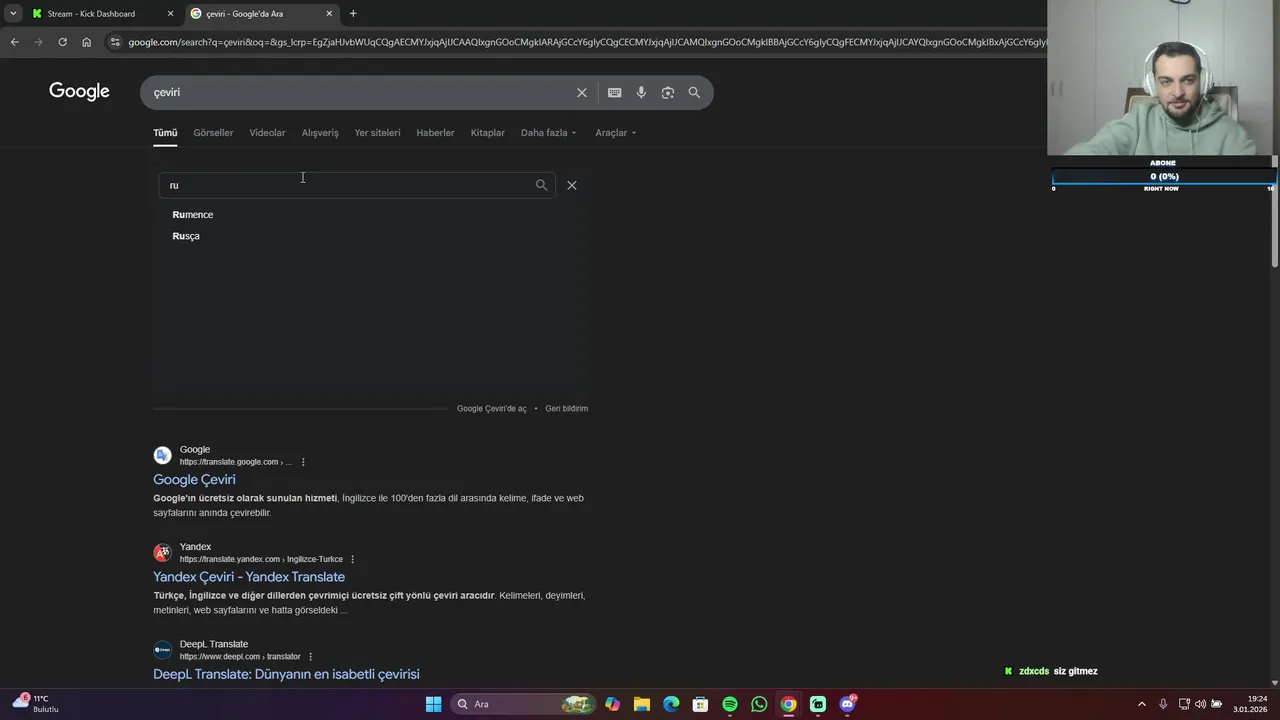1280x720 pixels.
Task: Open the Yer siteleri tab
Action: pyautogui.click(x=377, y=133)
